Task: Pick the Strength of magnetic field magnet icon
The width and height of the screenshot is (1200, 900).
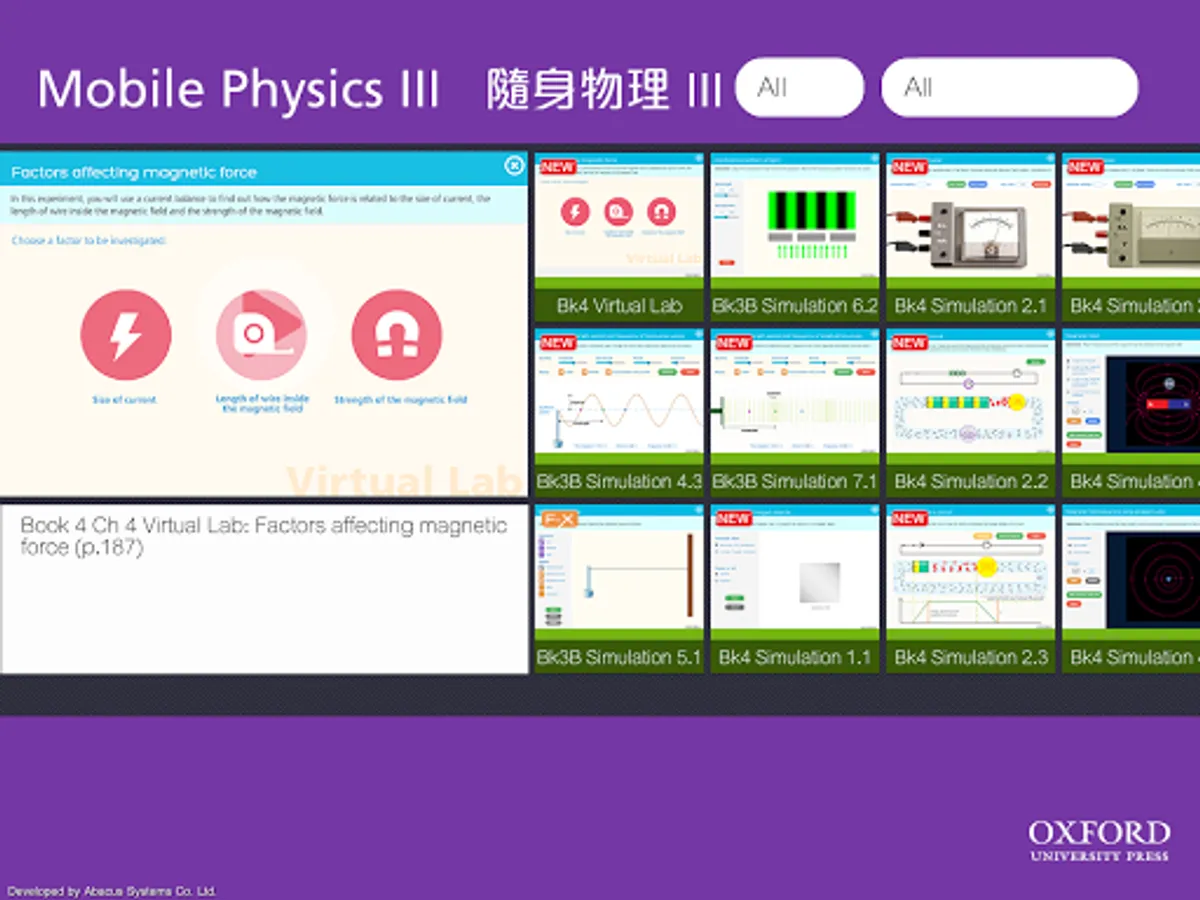Action: [x=397, y=335]
